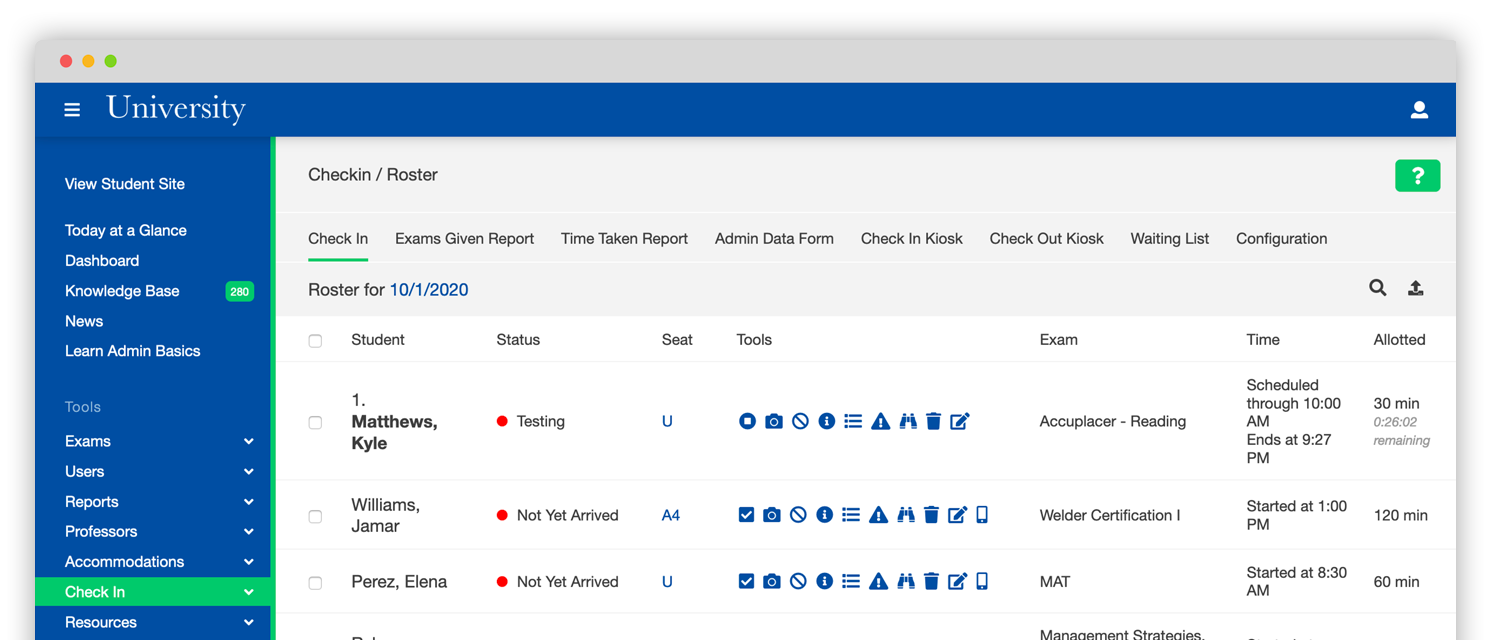Image resolution: width=1500 pixels, height=640 pixels.
Task: Click stop icon in Matthews, Kyle row
Action: [x=747, y=422]
